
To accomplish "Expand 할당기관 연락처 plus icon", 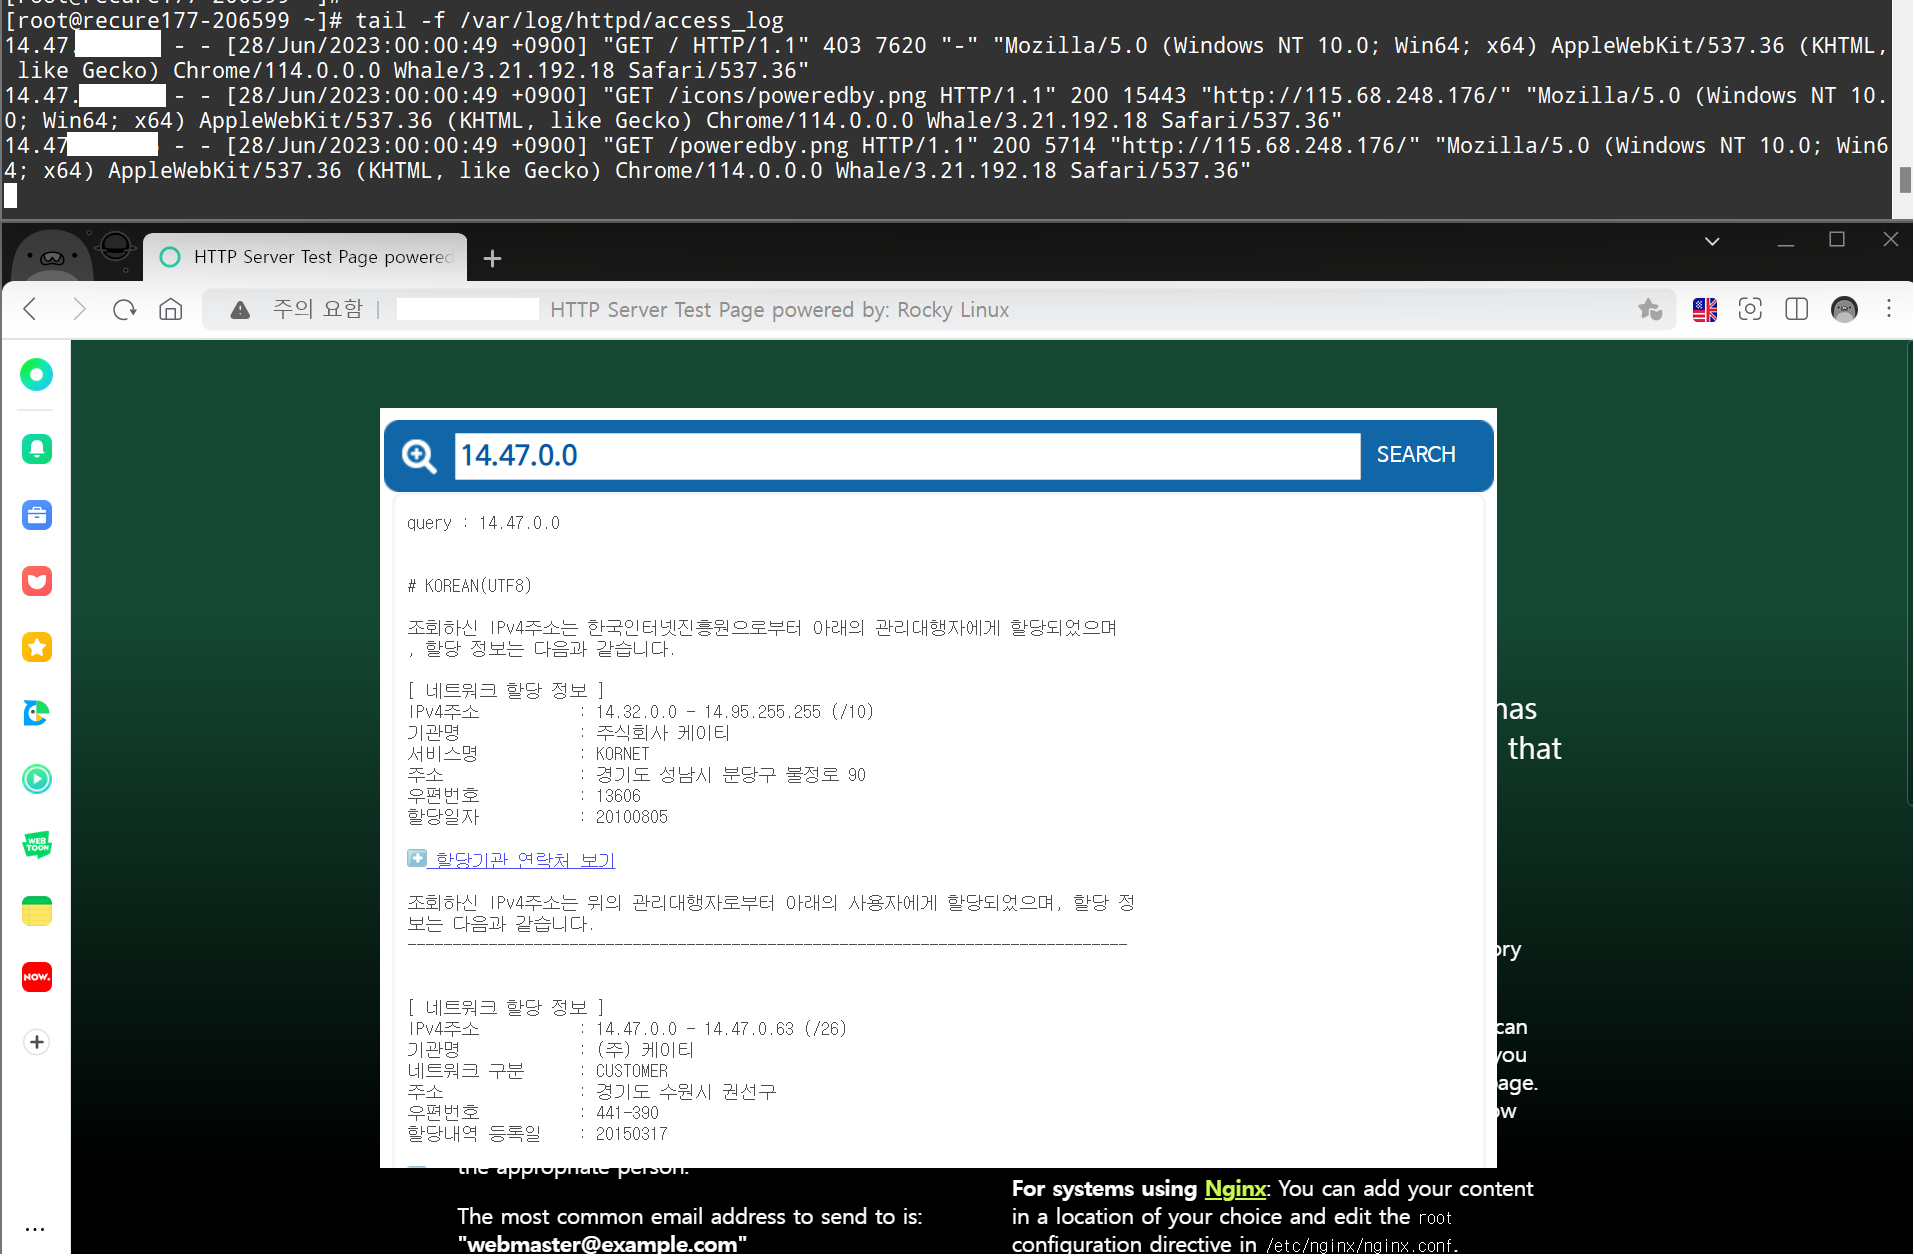I will pyautogui.click(x=417, y=859).
